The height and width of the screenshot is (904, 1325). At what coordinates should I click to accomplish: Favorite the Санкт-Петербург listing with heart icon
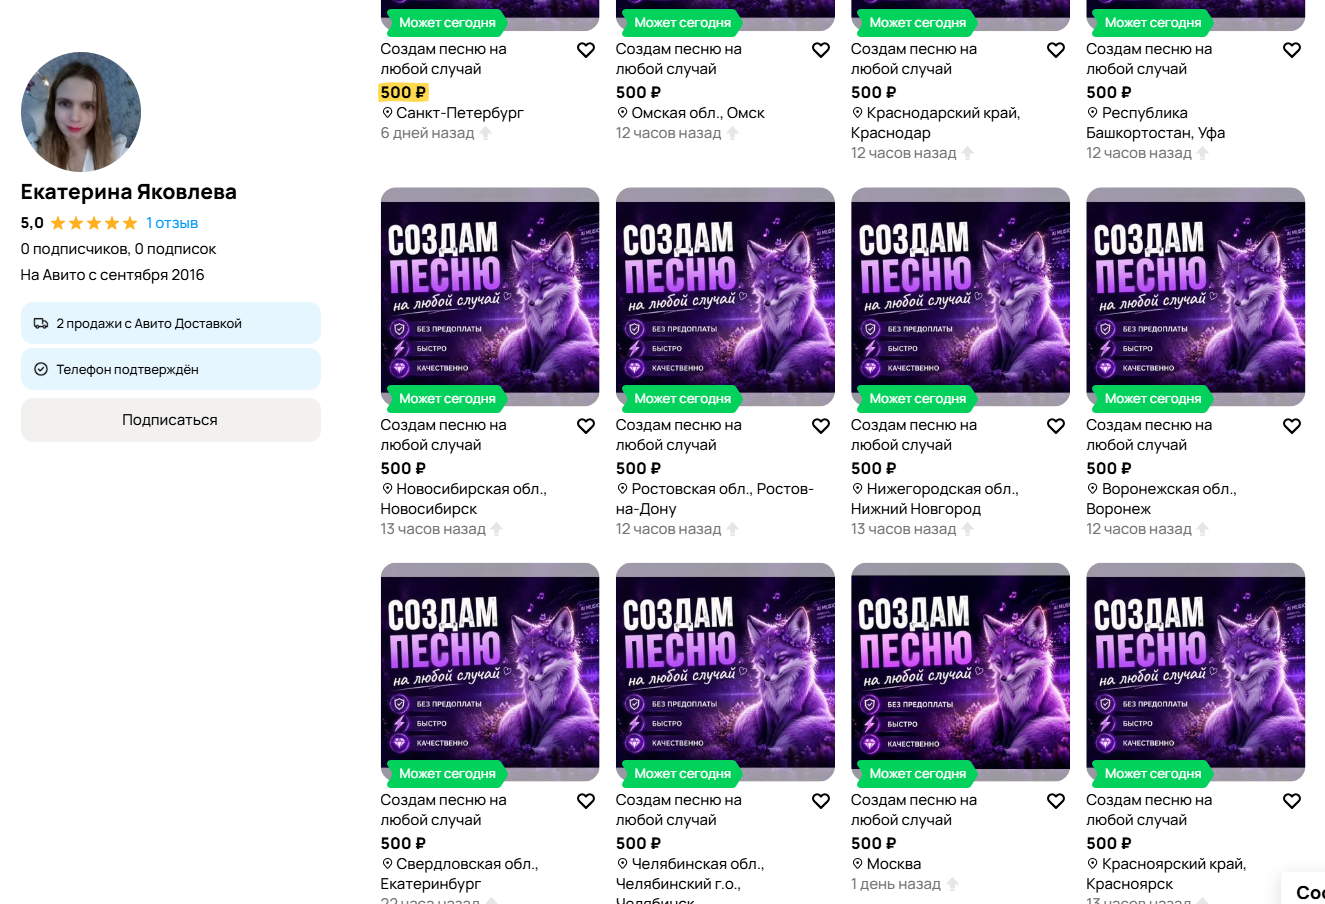click(x=586, y=50)
